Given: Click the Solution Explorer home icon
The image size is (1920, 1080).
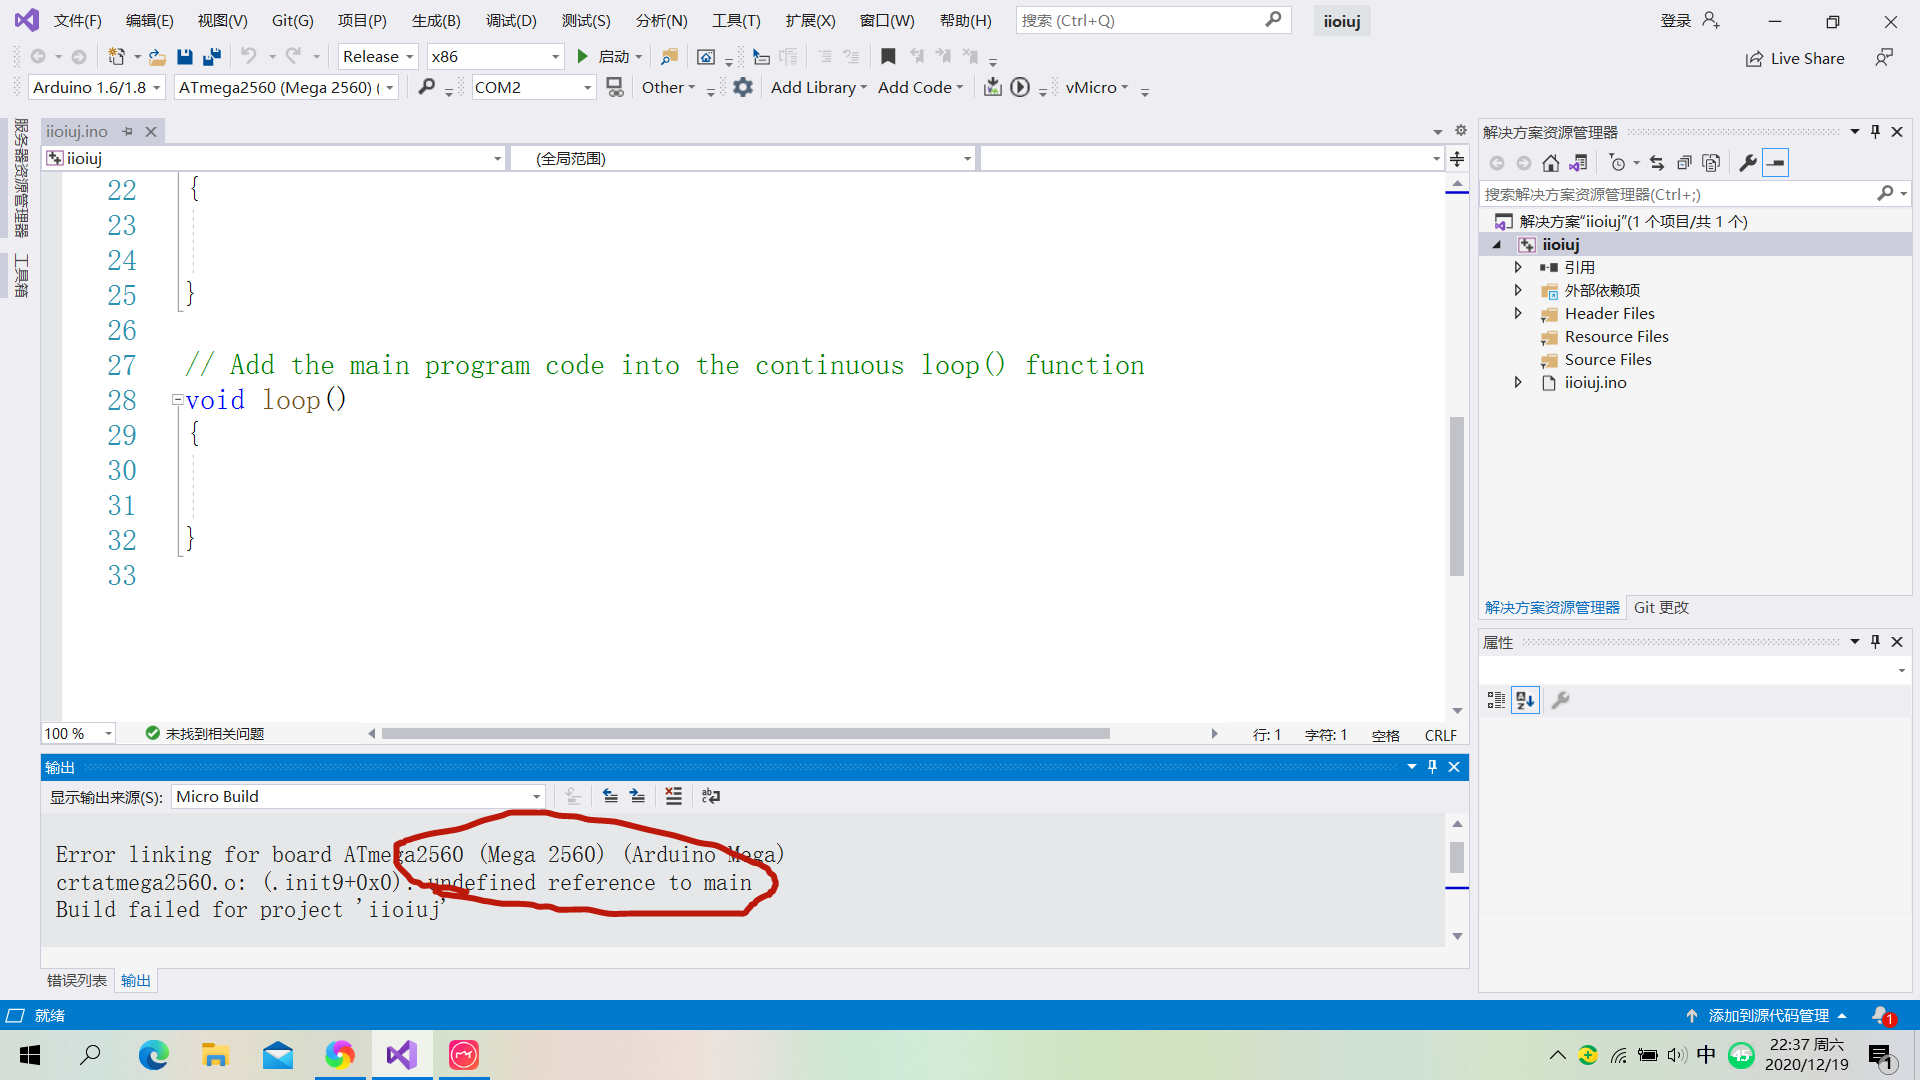Looking at the screenshot, I should 1550,163.
